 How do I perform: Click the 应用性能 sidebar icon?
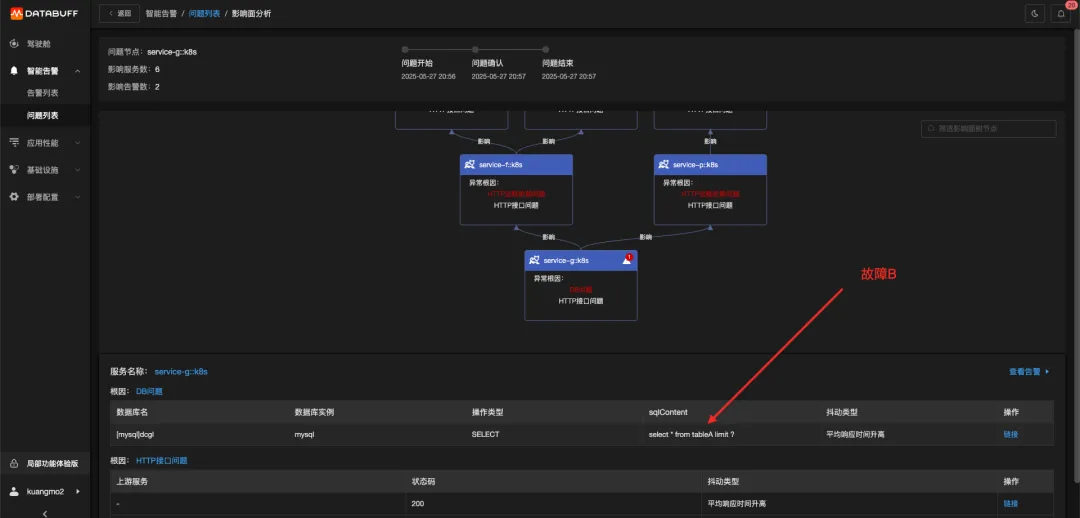click(x=14, y=143)
